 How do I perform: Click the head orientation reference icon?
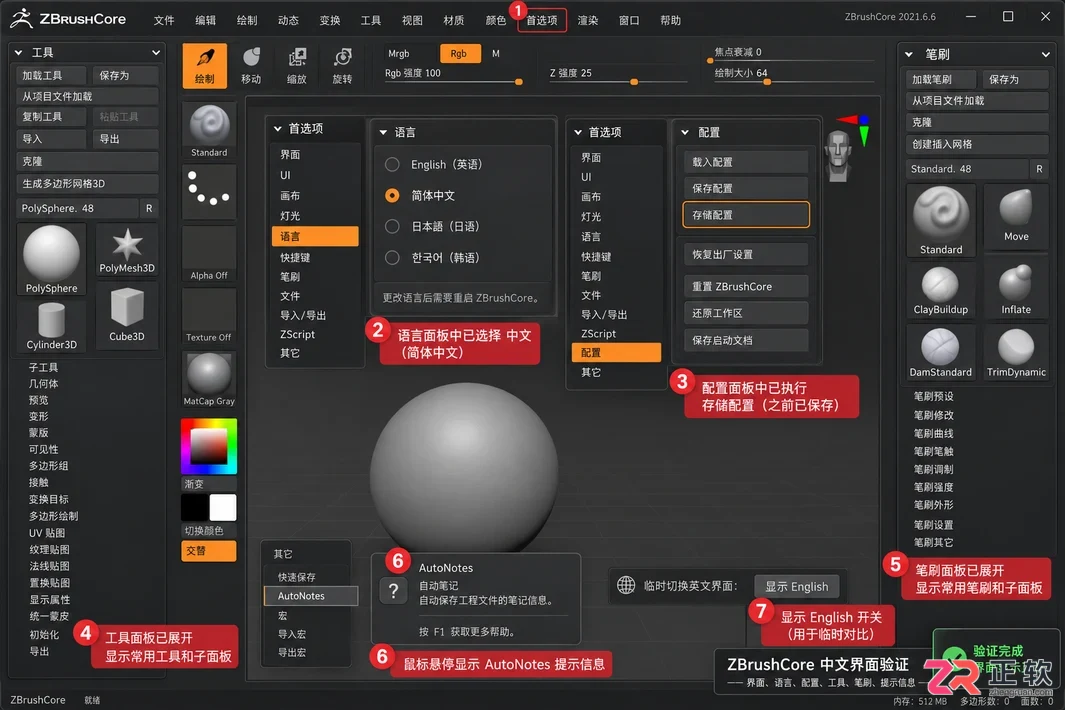(x=838, y=156)
